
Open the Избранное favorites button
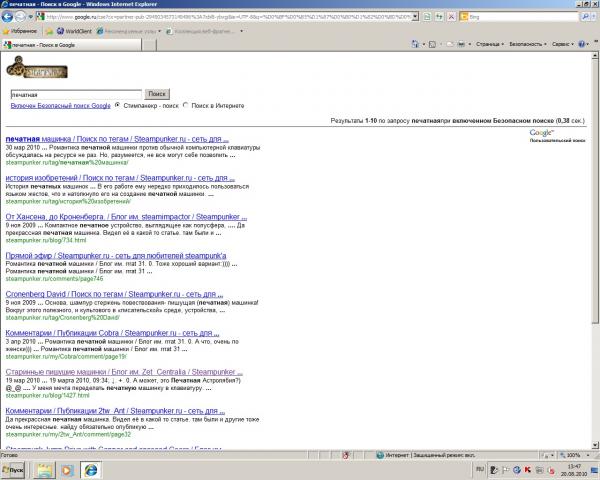(20, 31)
